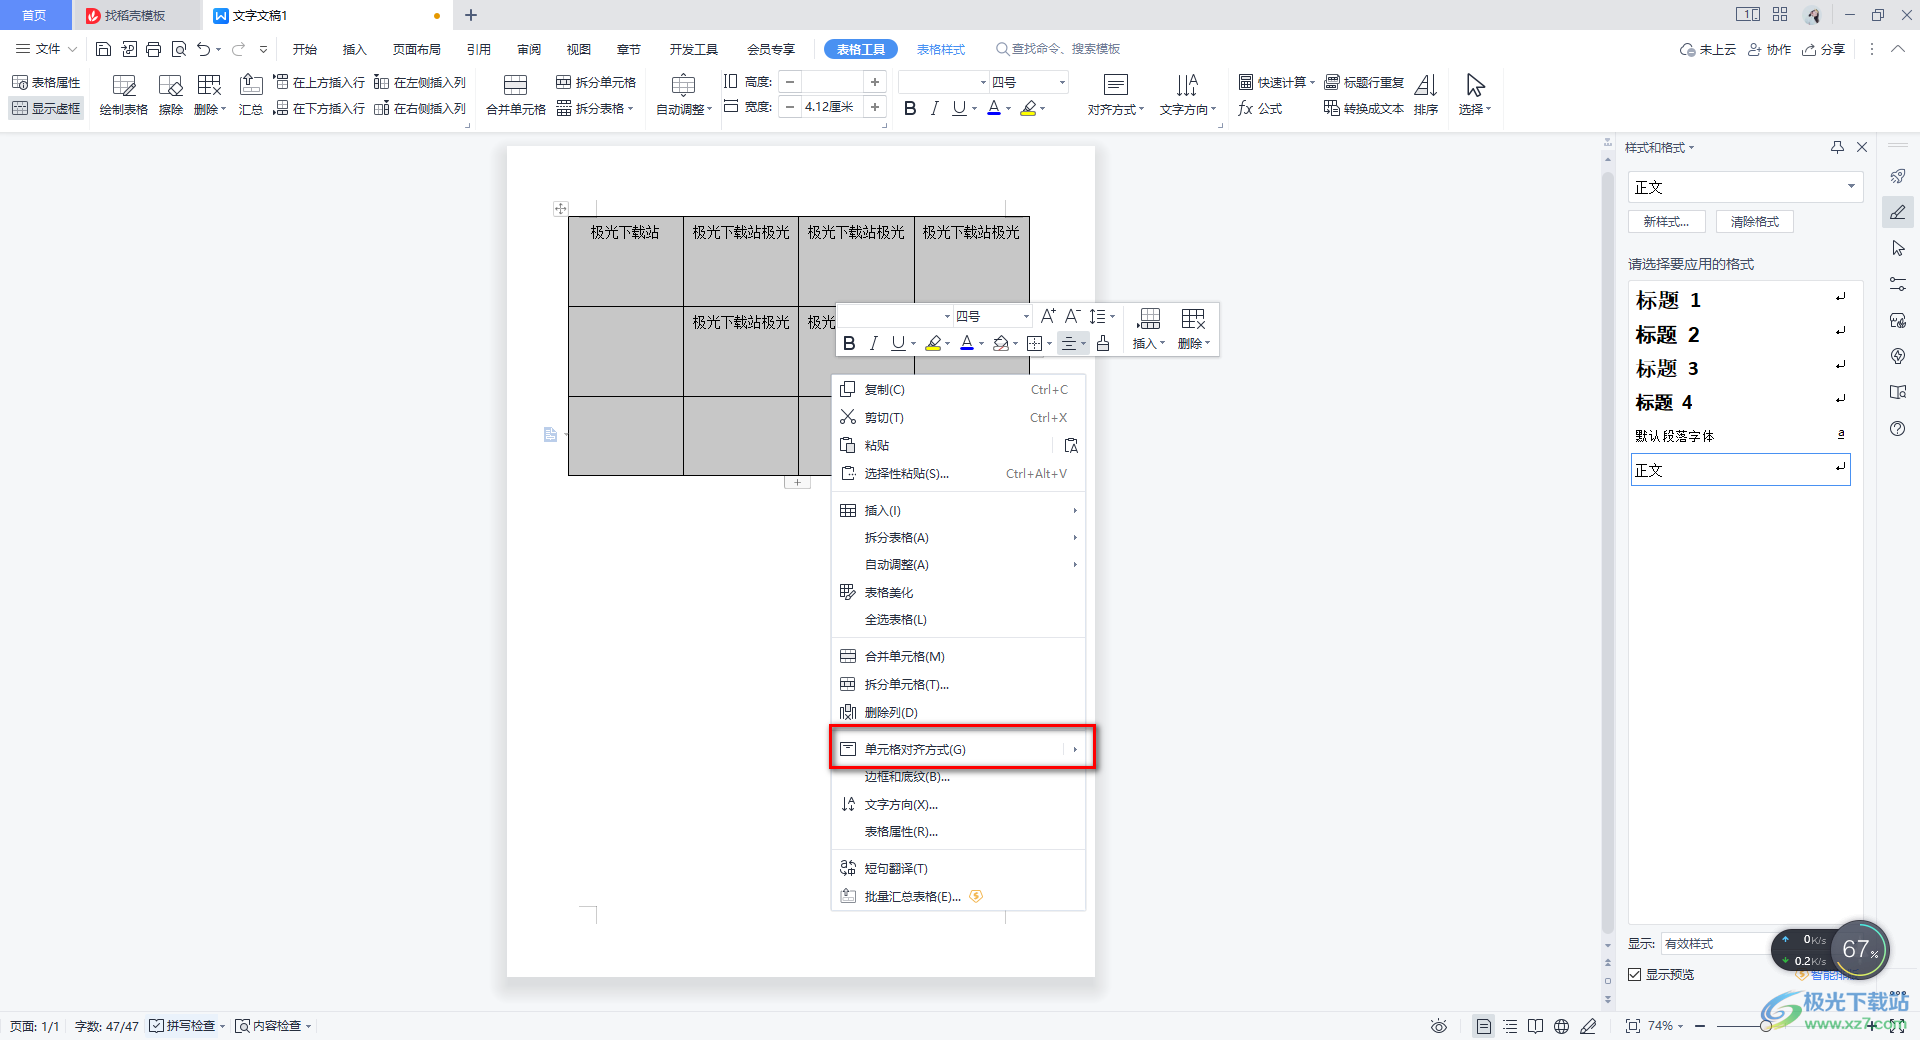Select the Draw Table tool
Viewport: 1920px width, 1040px height.
point(124,96)
